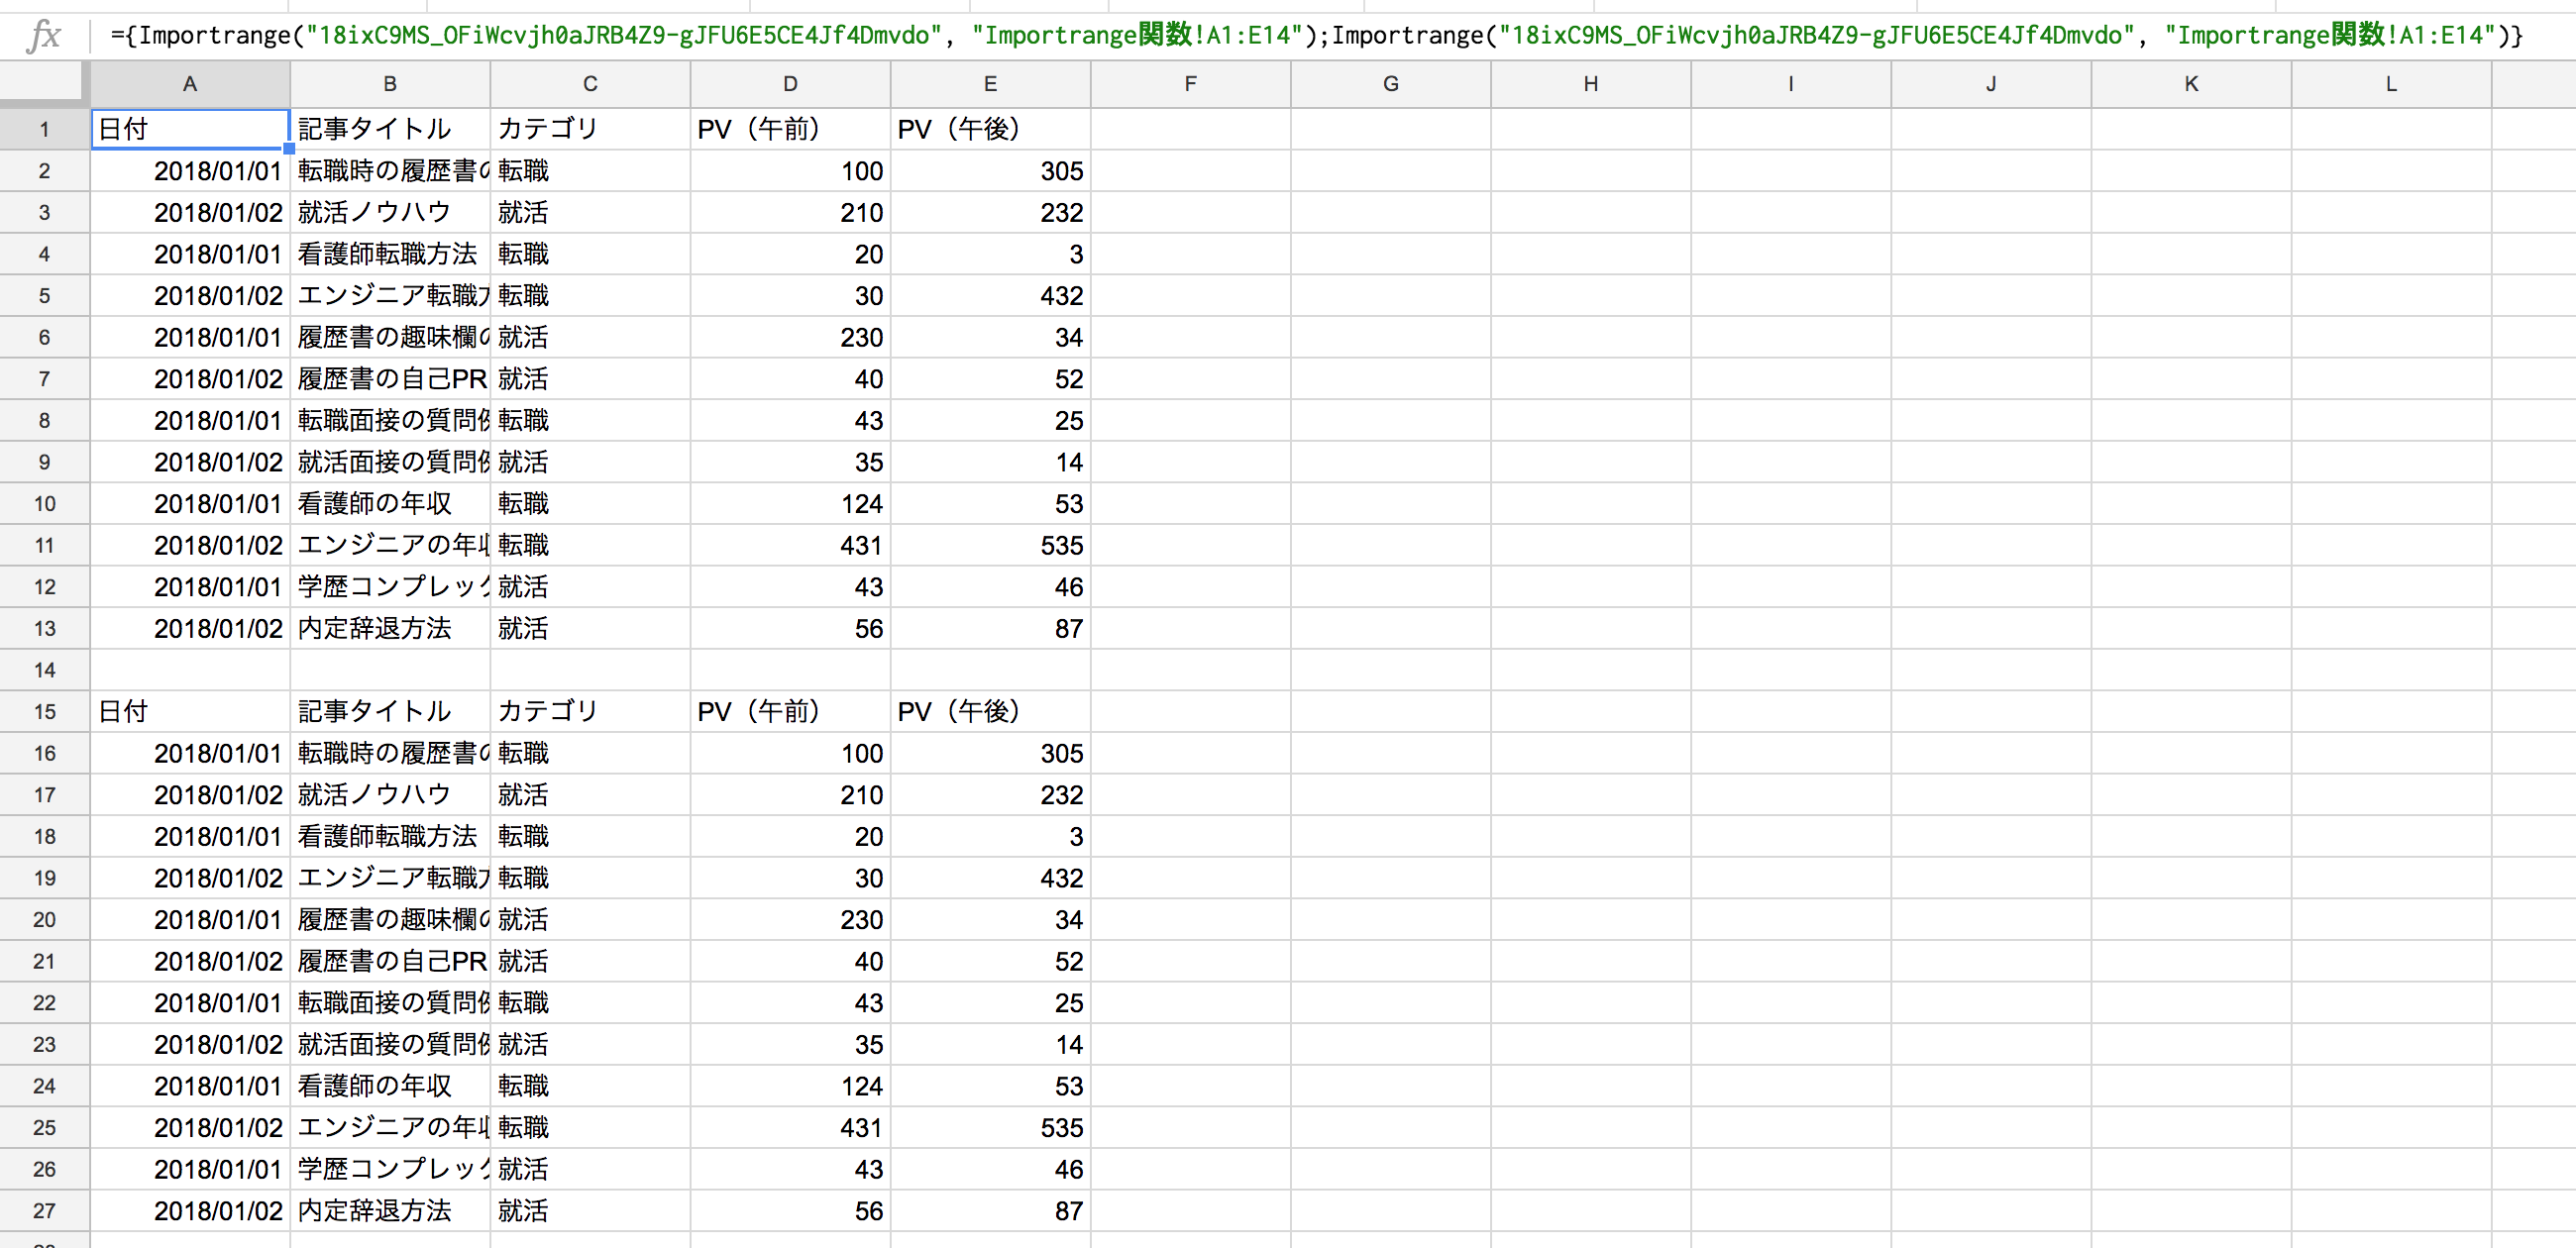Select column E header
Image resolution: width=2576 pixels, height=1248 pixels.
[990, 84]
